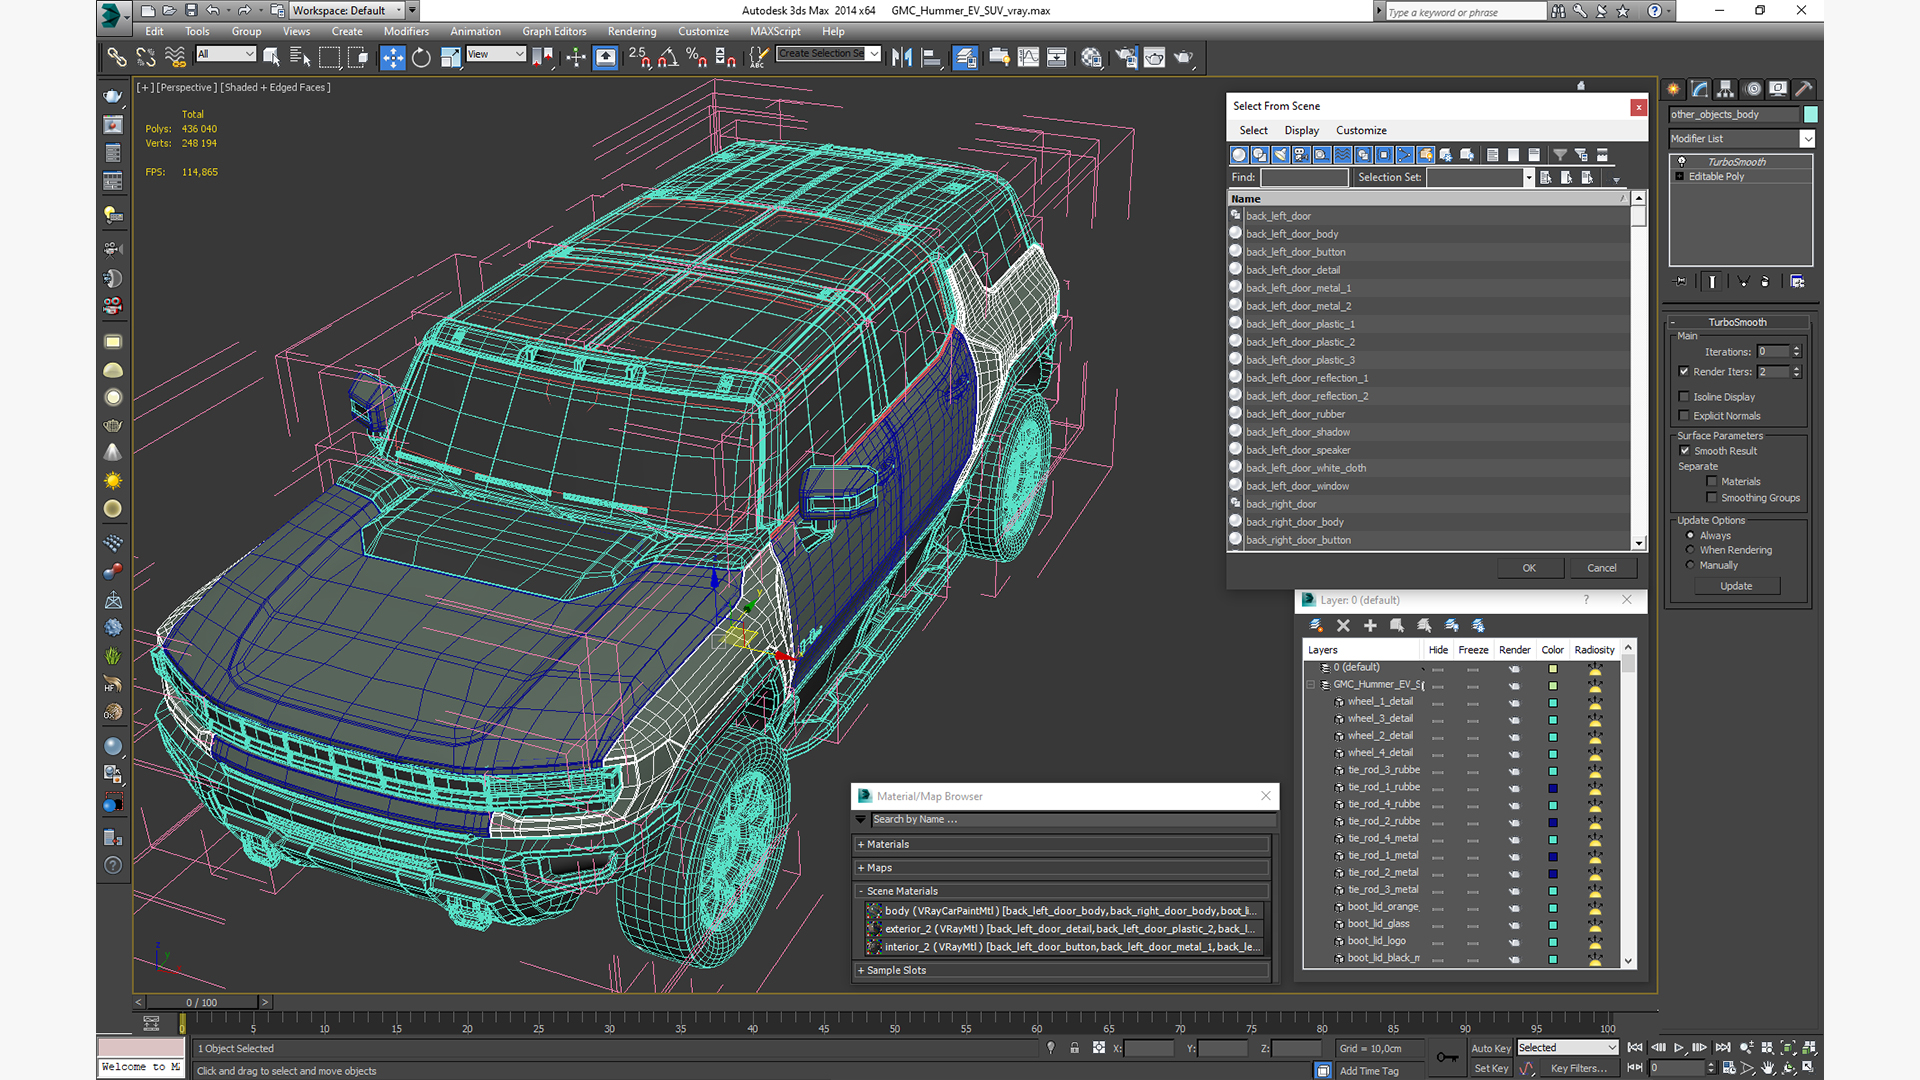Open Graph Editors menu
This screenshot has height=1080, width=1920.
pos(554,31)
